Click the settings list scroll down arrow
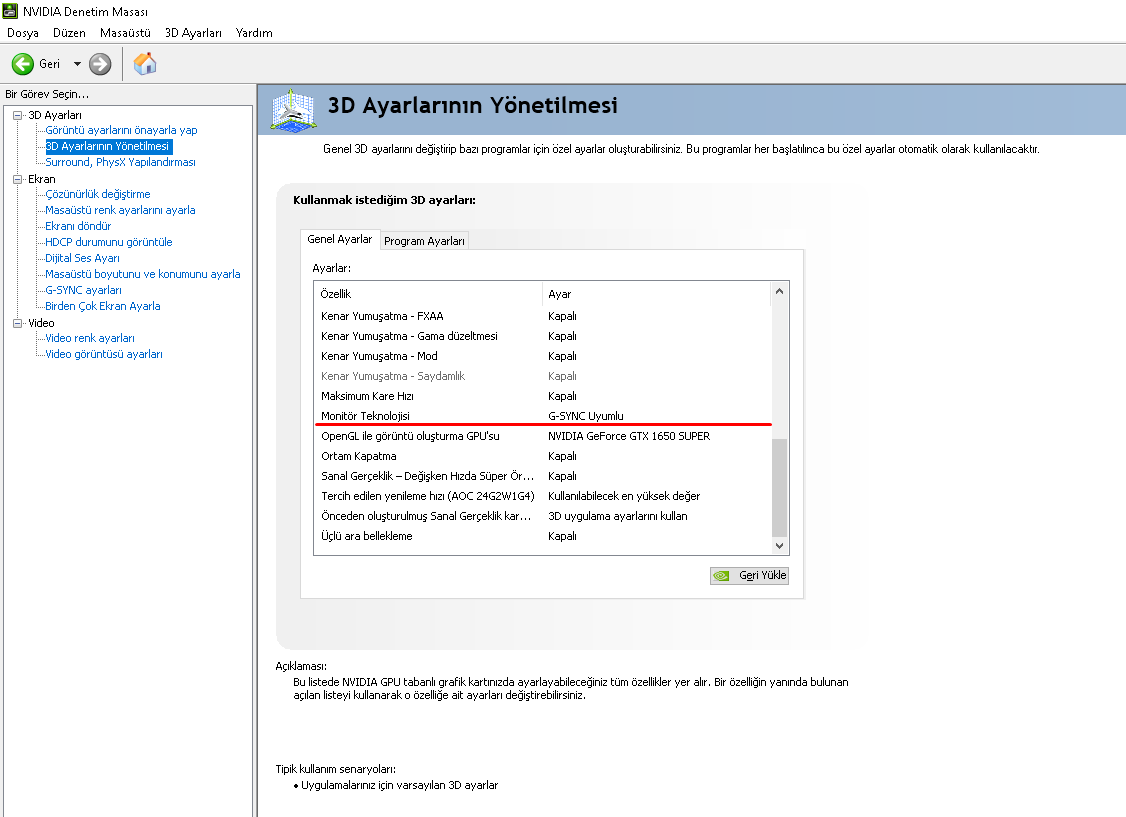The image size is (1126, 817). point(779,546)
